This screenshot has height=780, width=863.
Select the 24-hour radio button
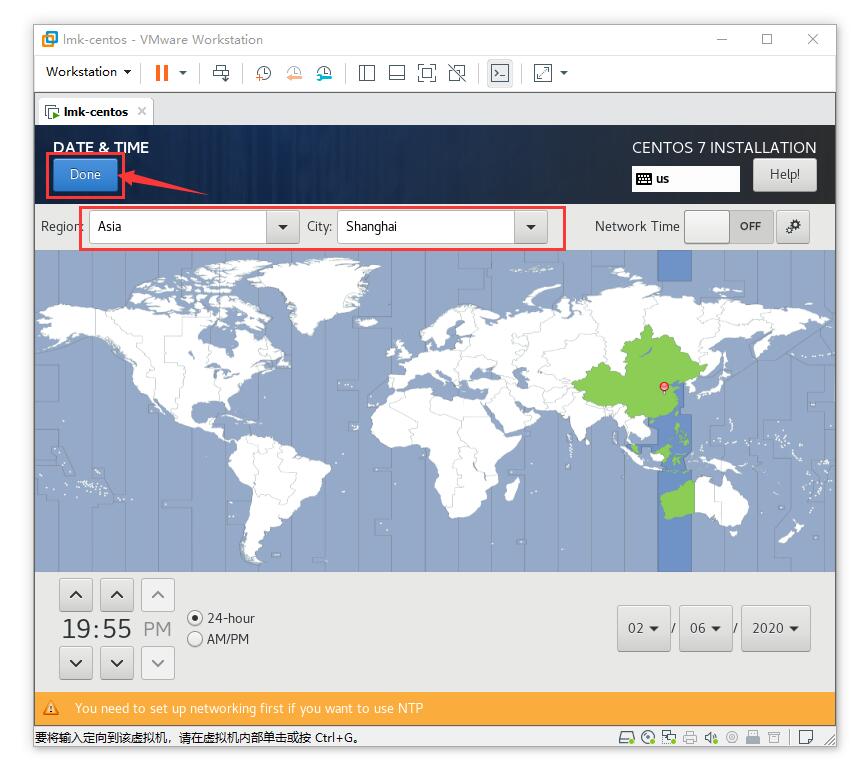click(195, 618)
